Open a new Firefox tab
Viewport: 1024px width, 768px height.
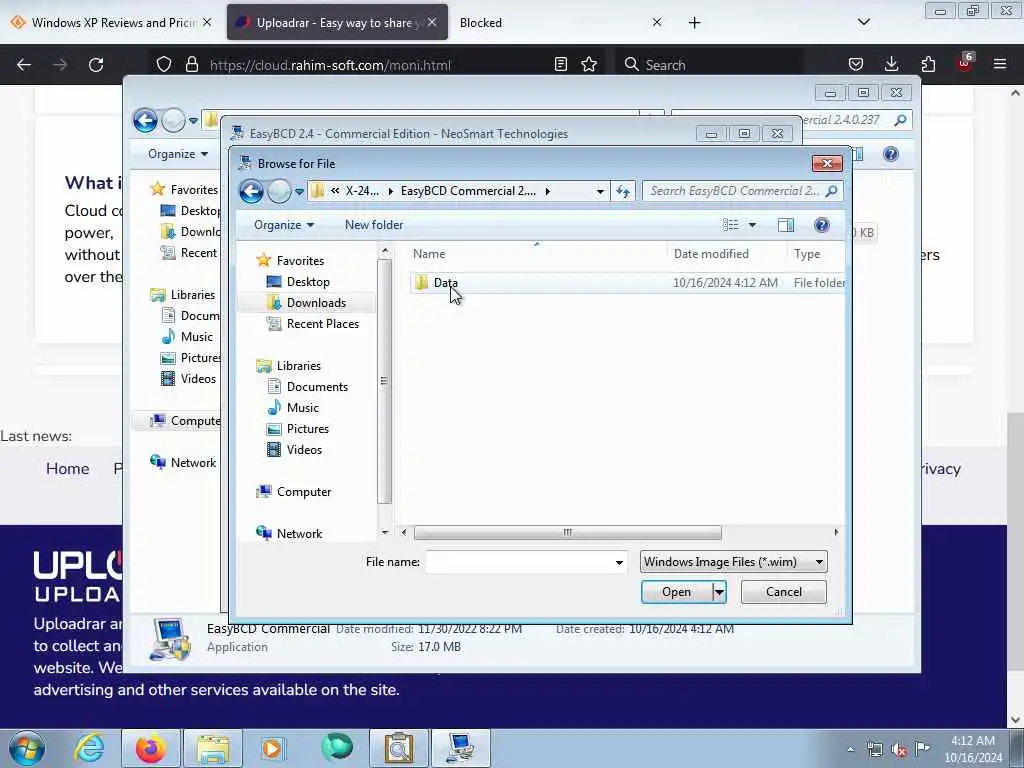(x=694, y=23)
